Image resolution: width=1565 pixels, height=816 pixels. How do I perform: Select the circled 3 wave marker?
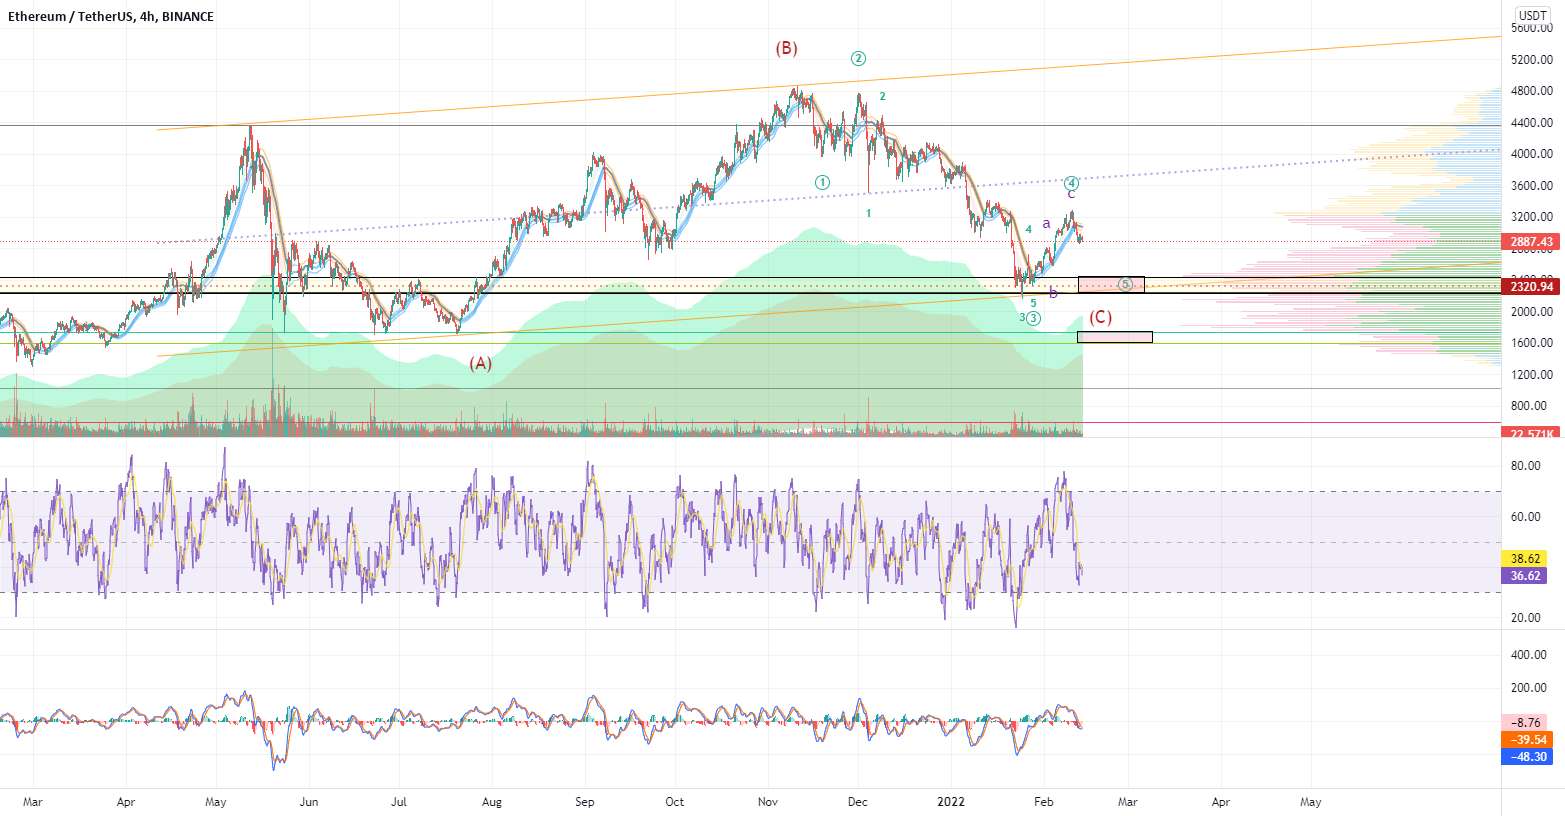coord(1033,318)
